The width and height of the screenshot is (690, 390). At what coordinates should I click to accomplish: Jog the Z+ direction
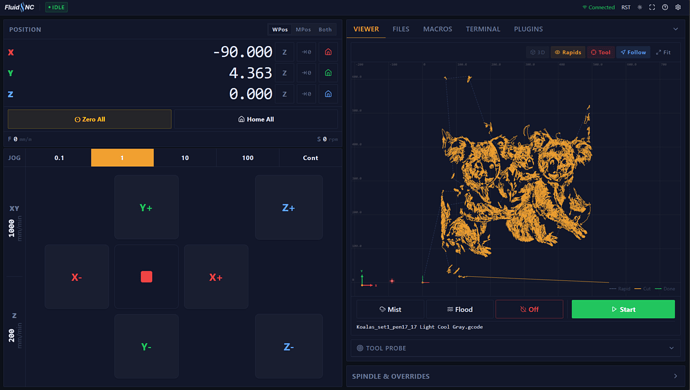point(289,207)
